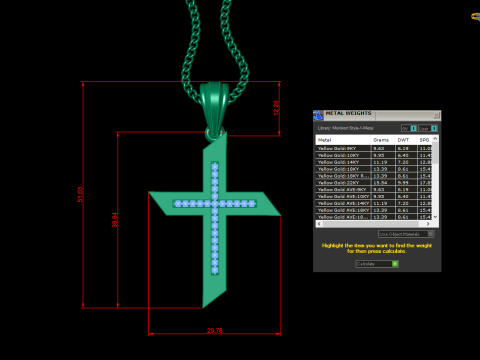This screenshot has width=480, height=360.
Task: Sort by the Metal column header
Action: pos(343,140)
